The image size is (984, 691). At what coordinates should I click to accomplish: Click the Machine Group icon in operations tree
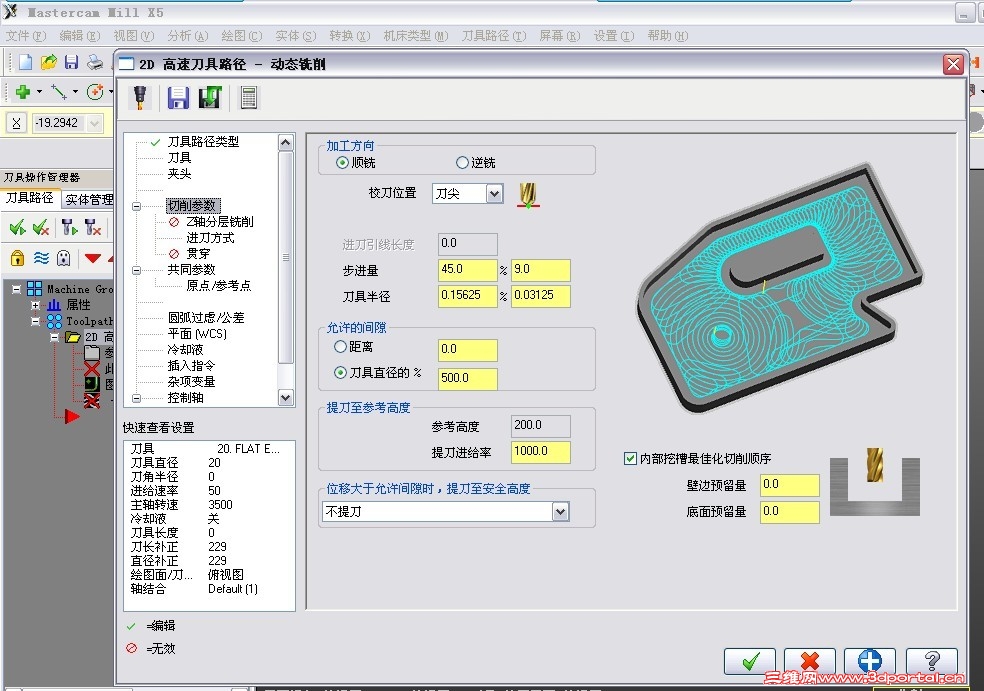(35, 289)
